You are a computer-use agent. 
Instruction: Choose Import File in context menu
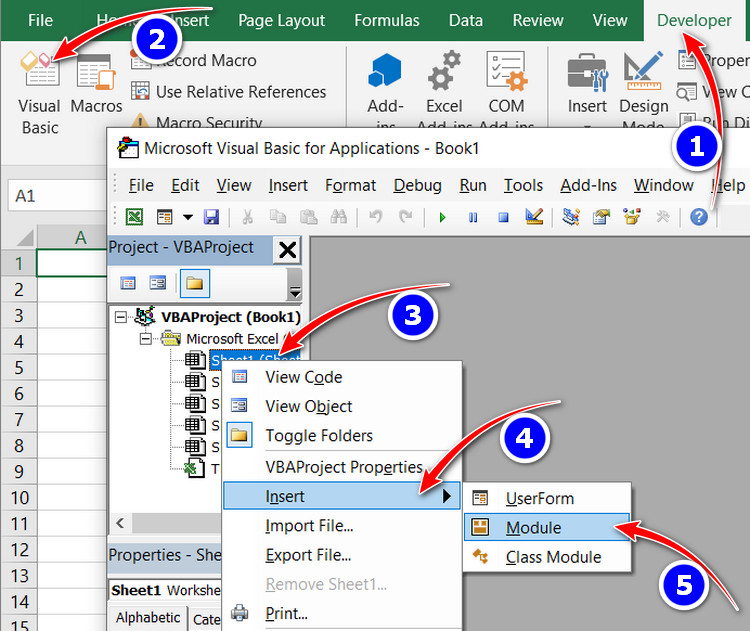click(x=342, y=526)
